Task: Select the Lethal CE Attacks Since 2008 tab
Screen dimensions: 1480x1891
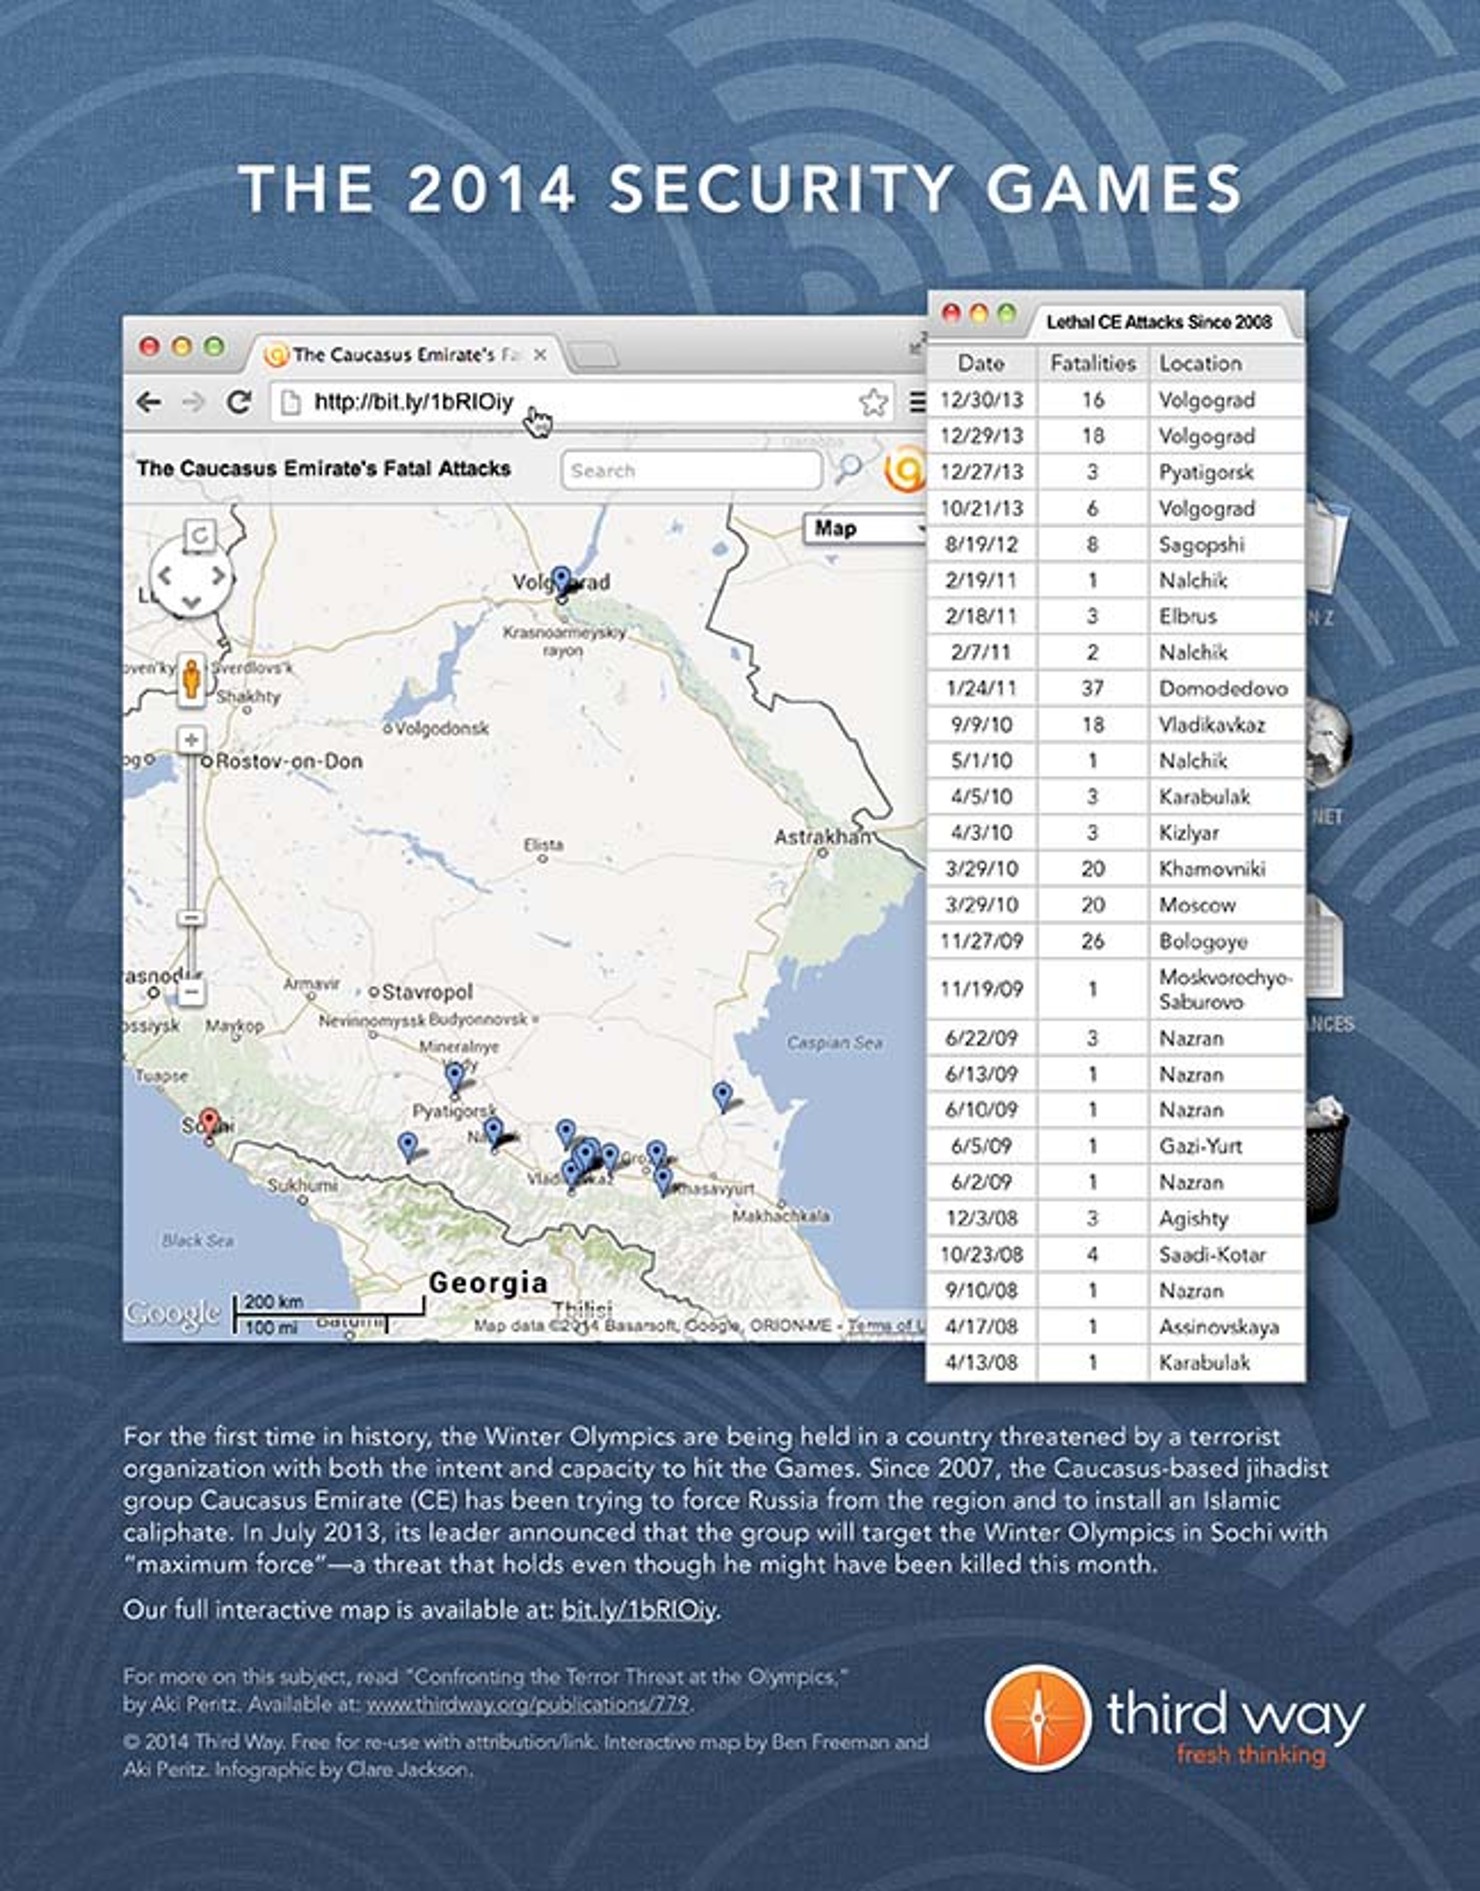Action: pos(1158,322)
